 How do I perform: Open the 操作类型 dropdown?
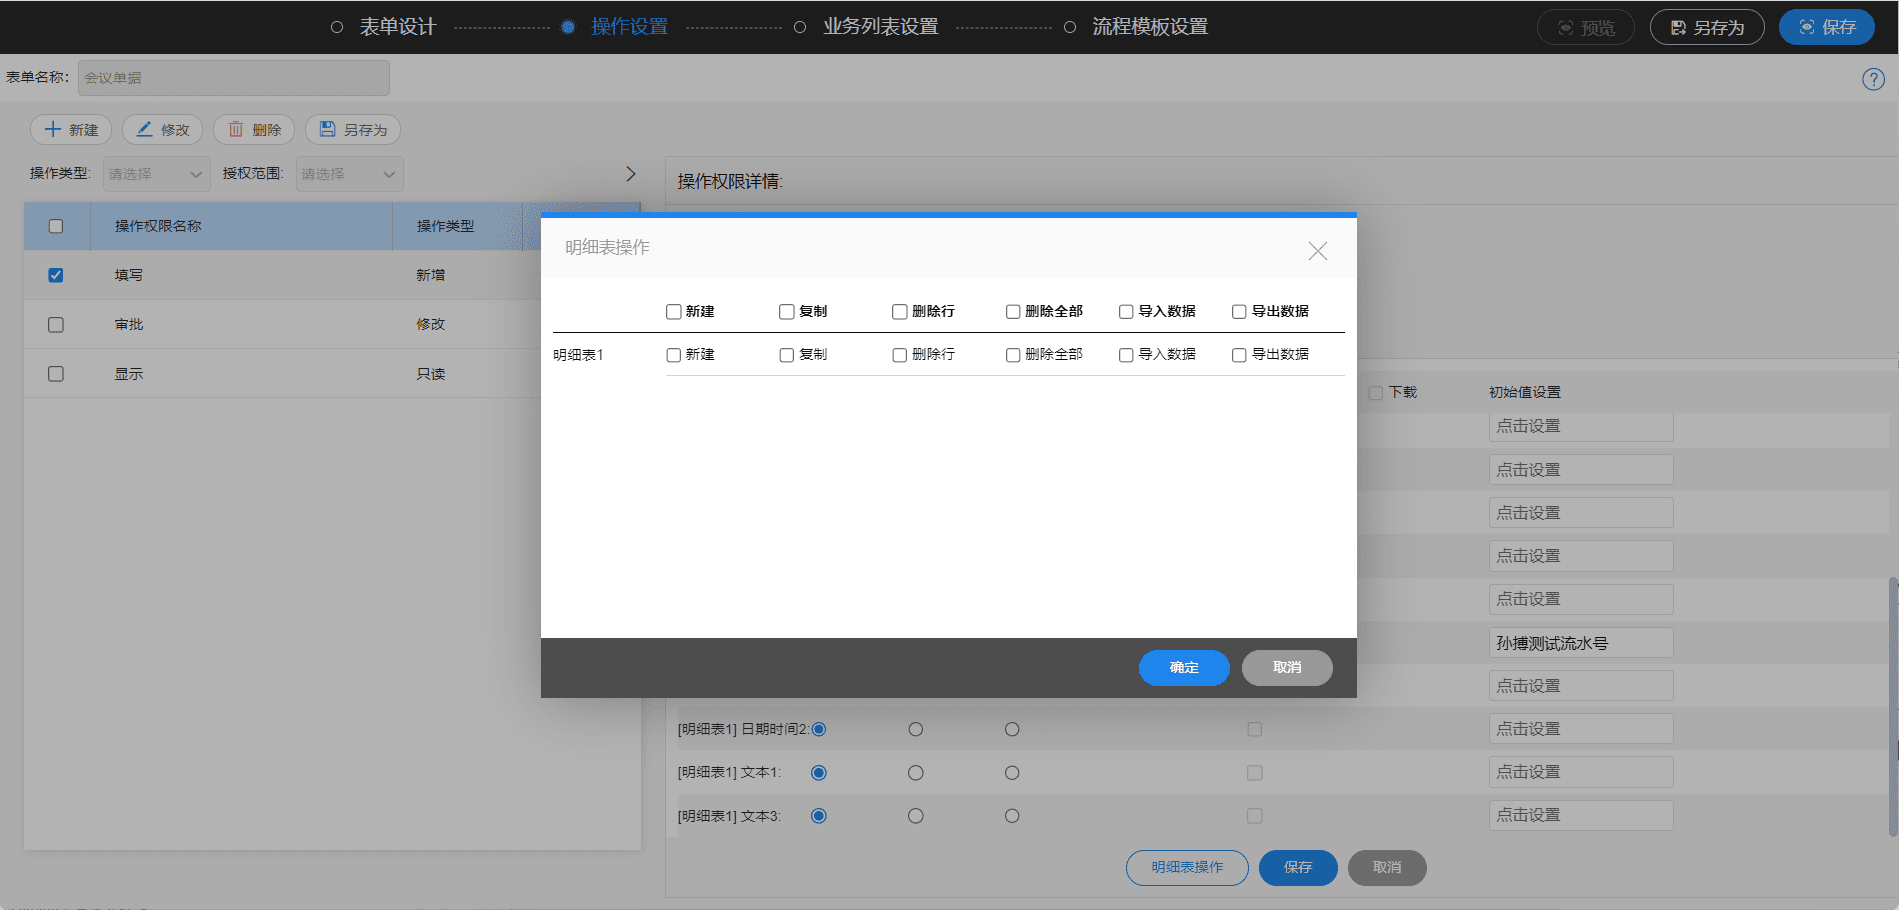[156, 174]
